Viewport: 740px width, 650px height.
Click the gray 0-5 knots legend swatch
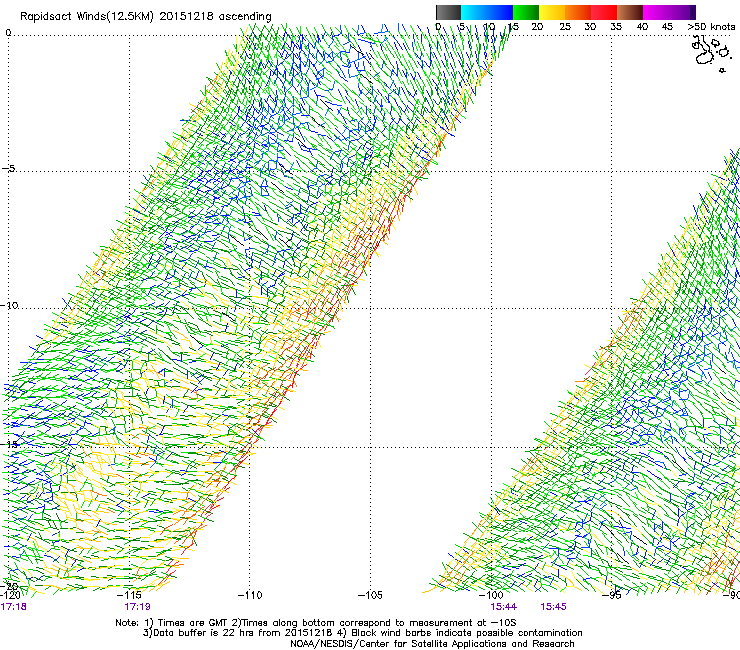coord(448,12)
